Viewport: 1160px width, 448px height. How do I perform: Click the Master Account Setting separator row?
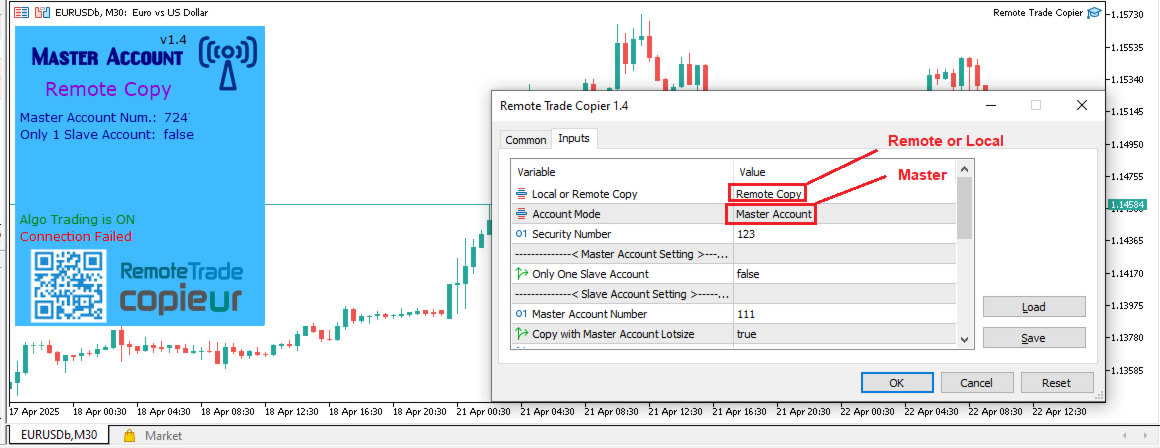click(x=734, y=254)
